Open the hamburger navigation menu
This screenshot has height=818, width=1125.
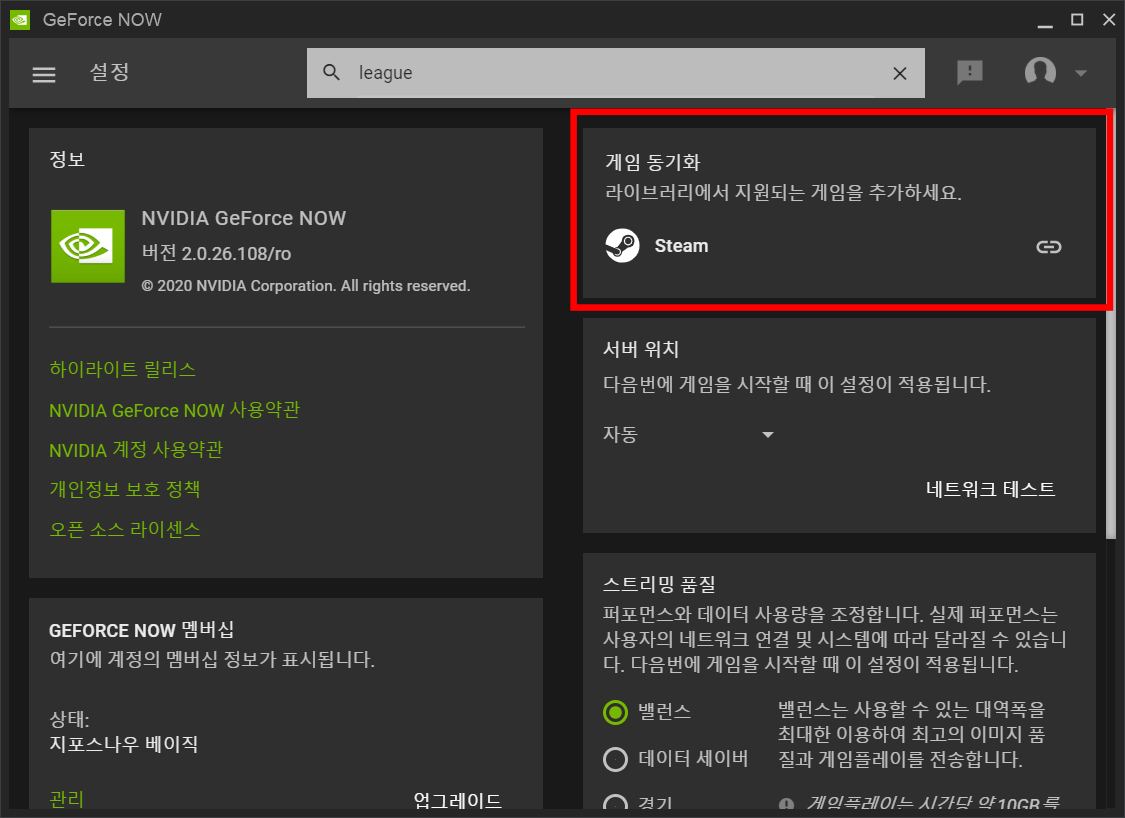pyautogui.click(x=44, y=74)
